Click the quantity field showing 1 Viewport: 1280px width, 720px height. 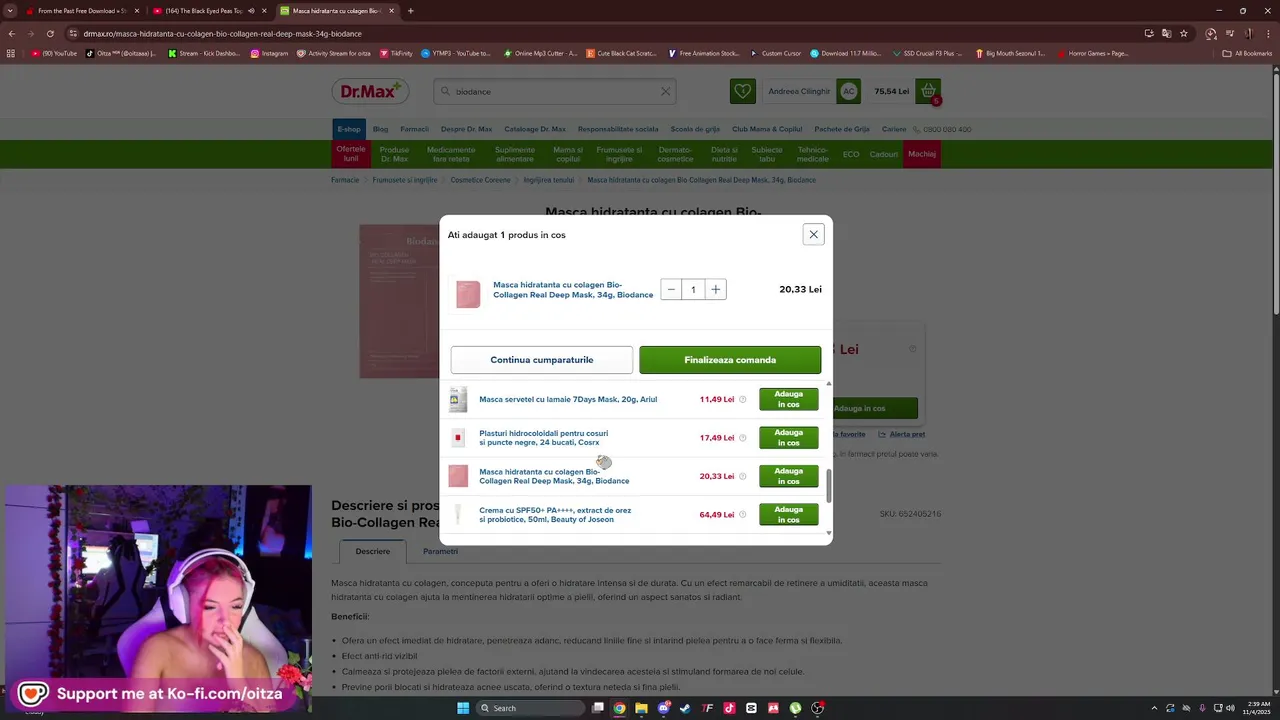point(693,290)
